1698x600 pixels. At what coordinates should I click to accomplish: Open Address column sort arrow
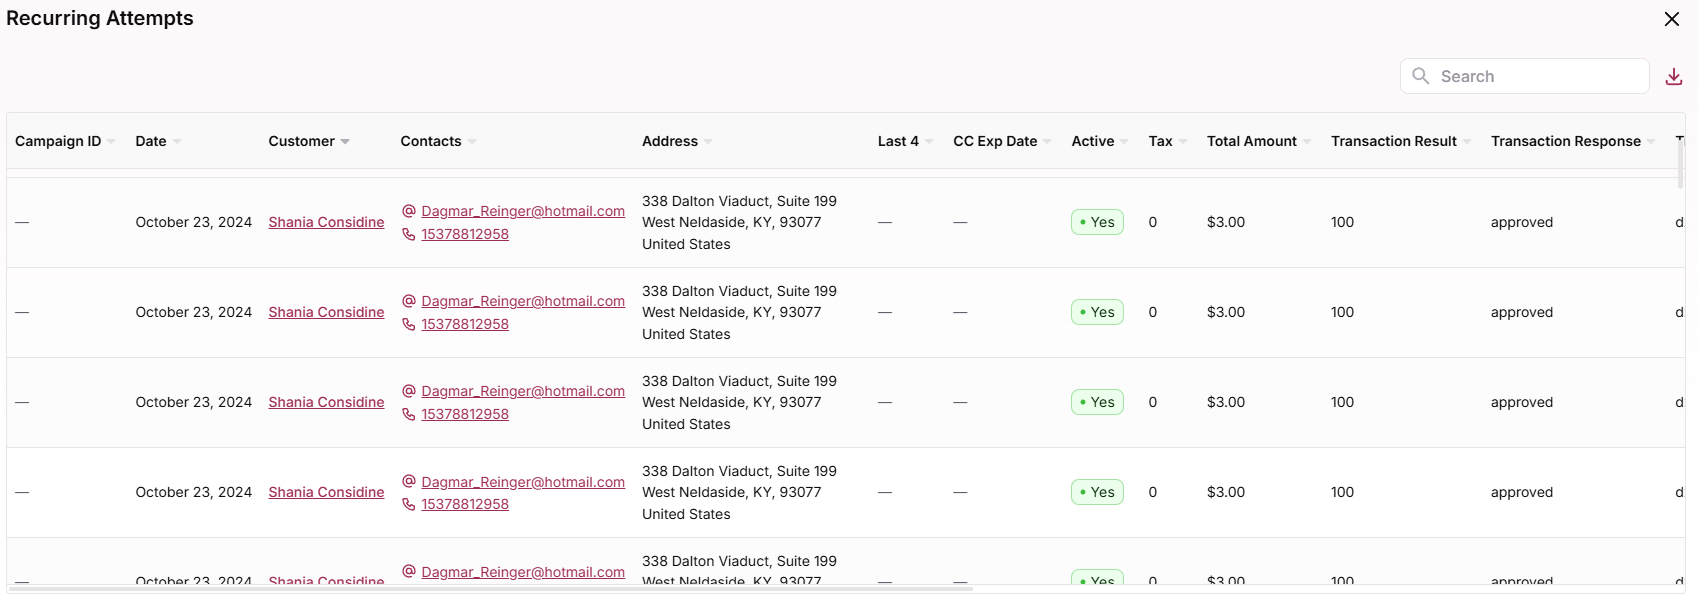[x=708, y=142]
